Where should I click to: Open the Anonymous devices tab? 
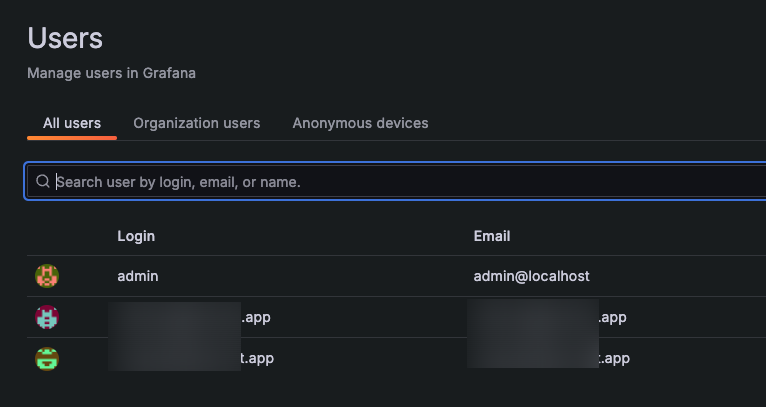[360, 123]
